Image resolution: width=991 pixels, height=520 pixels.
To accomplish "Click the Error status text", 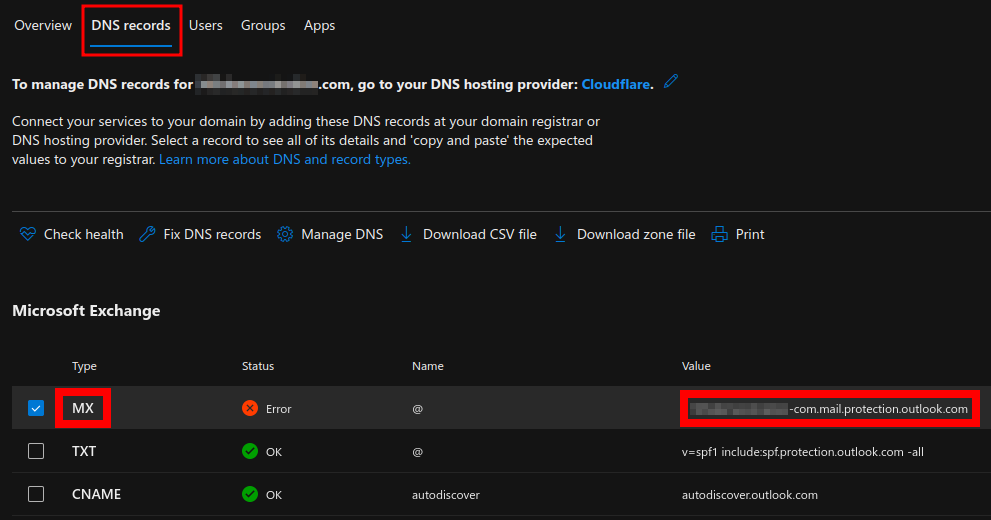I will click(x=279, y=409).
